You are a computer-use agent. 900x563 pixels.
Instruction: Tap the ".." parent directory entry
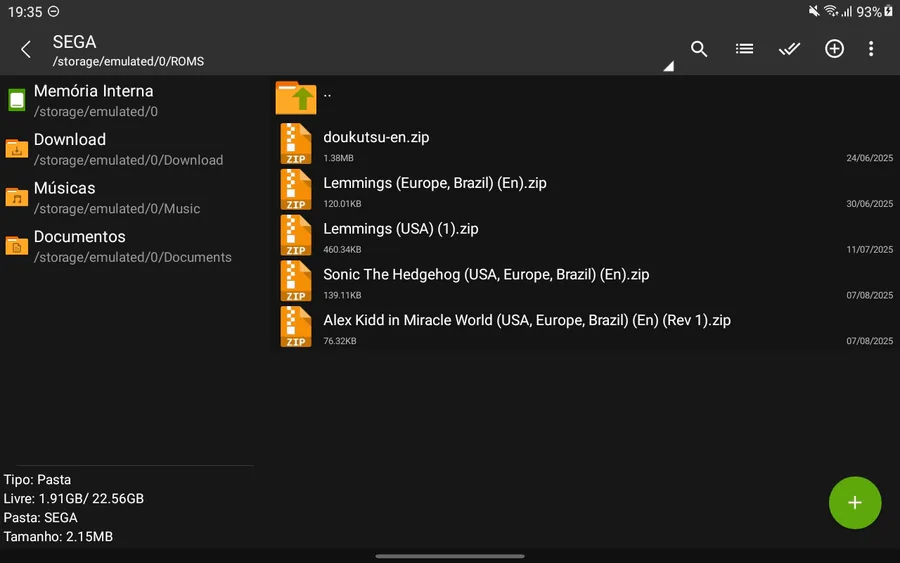pyautogui.click(x=327, y=94)
